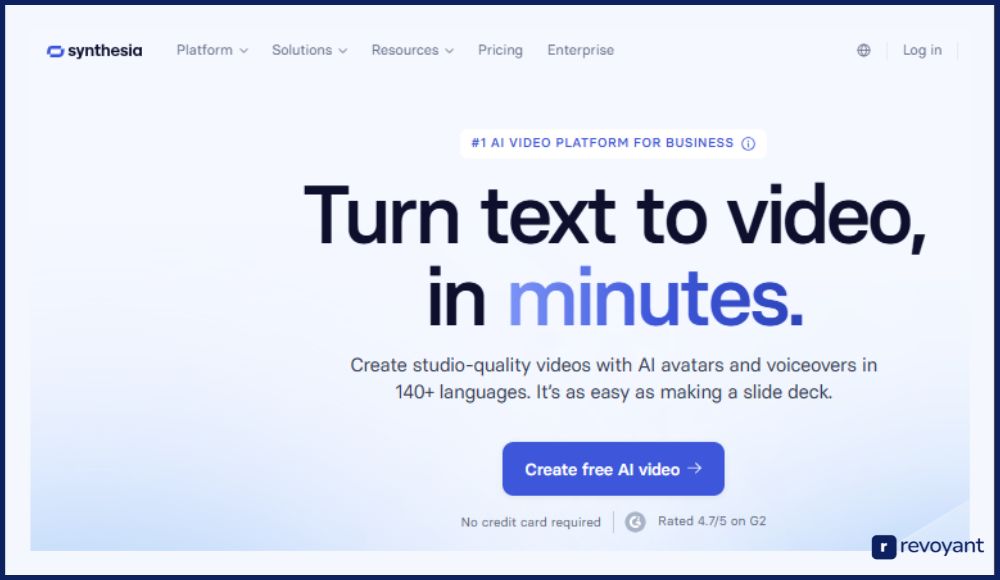
Task: Click the G2 rating logo icon
Action: [x=635, y=522]
